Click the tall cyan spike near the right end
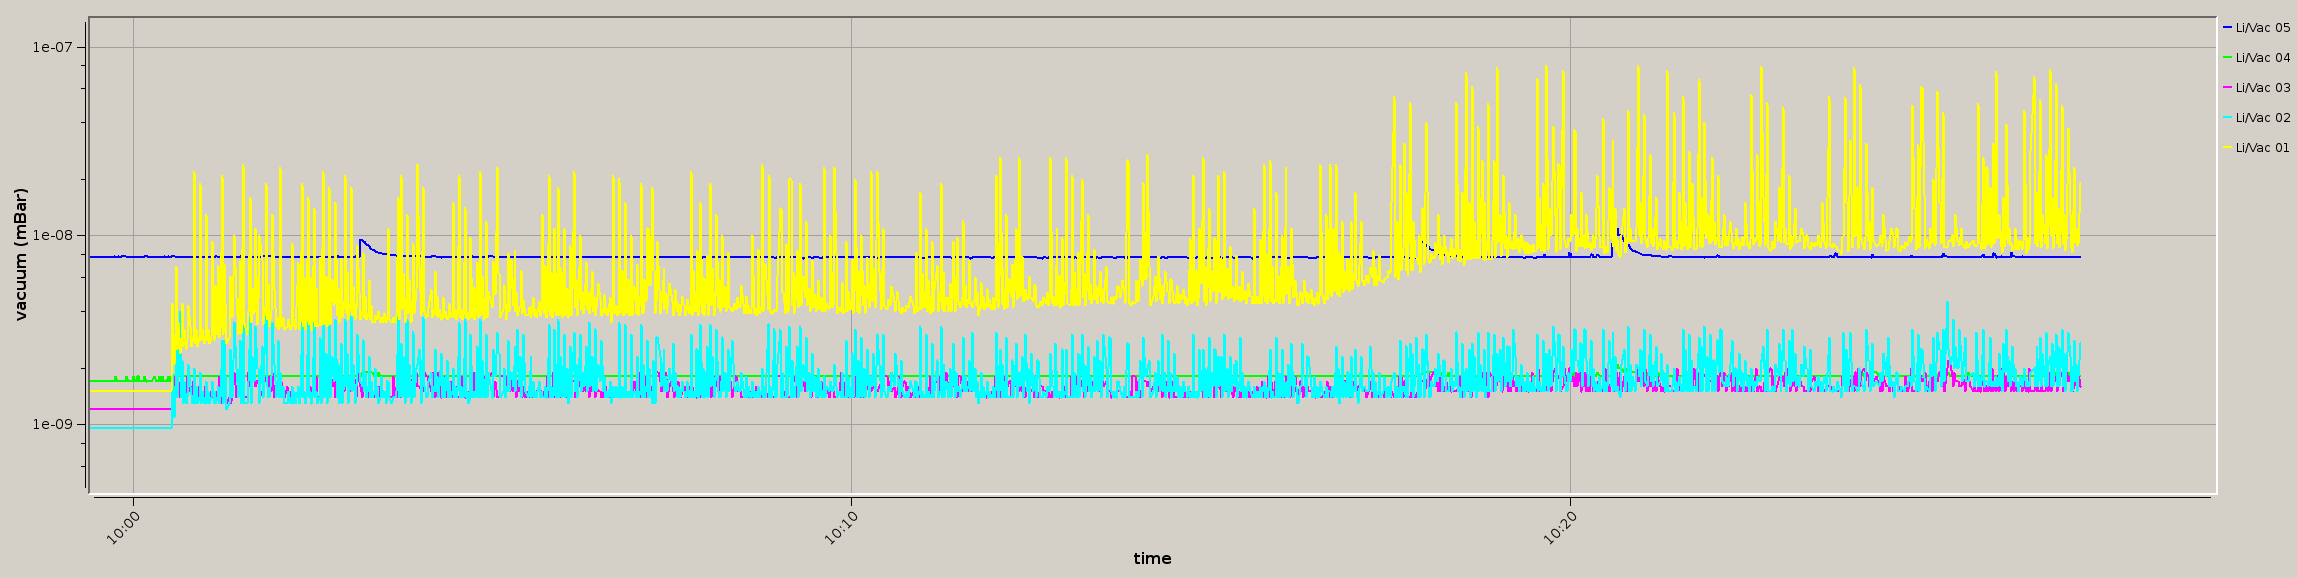This screenshot has width=2297, height=578. pos(1946,304)
